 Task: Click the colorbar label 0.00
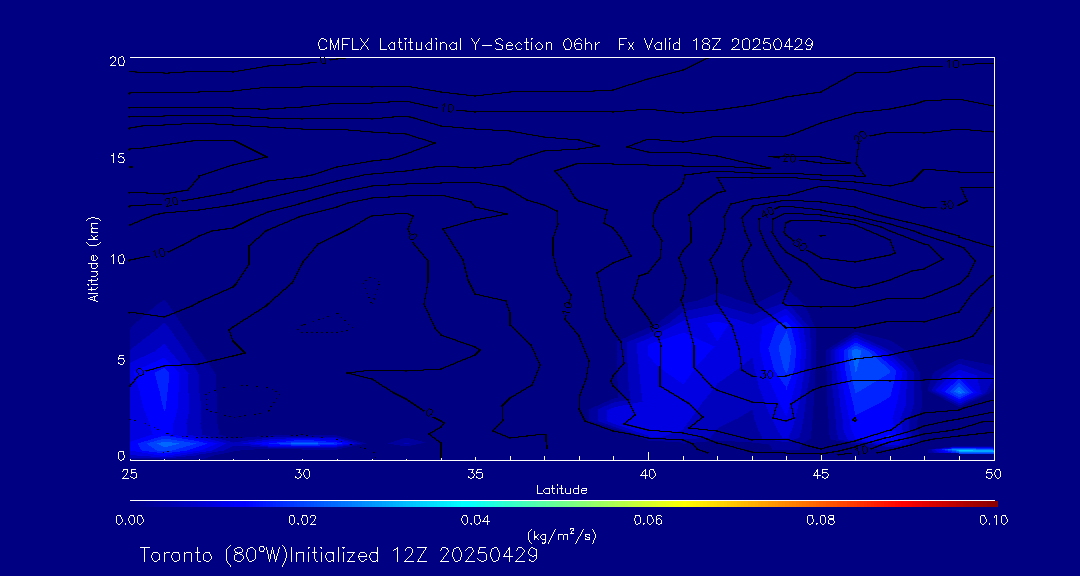click(129, 520)
